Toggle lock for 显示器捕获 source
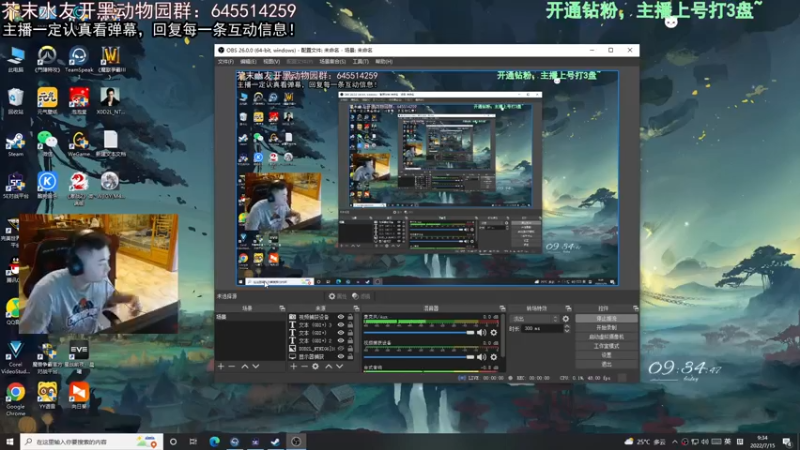Image resolution: width=800 pixels, height=450 pixels. [x=350, y=357]
